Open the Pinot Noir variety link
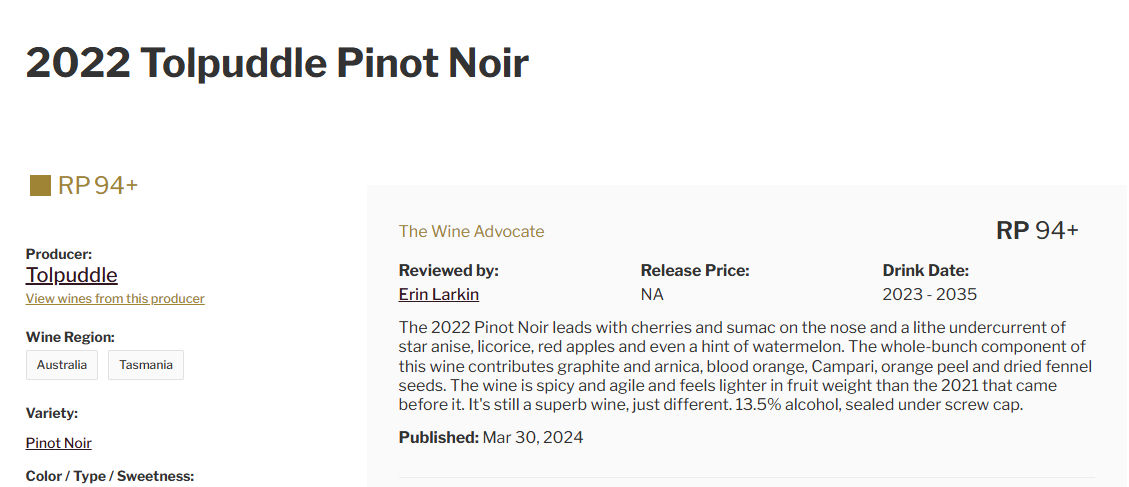Screen dimensions: 1129x487 (x=59, y=443)
